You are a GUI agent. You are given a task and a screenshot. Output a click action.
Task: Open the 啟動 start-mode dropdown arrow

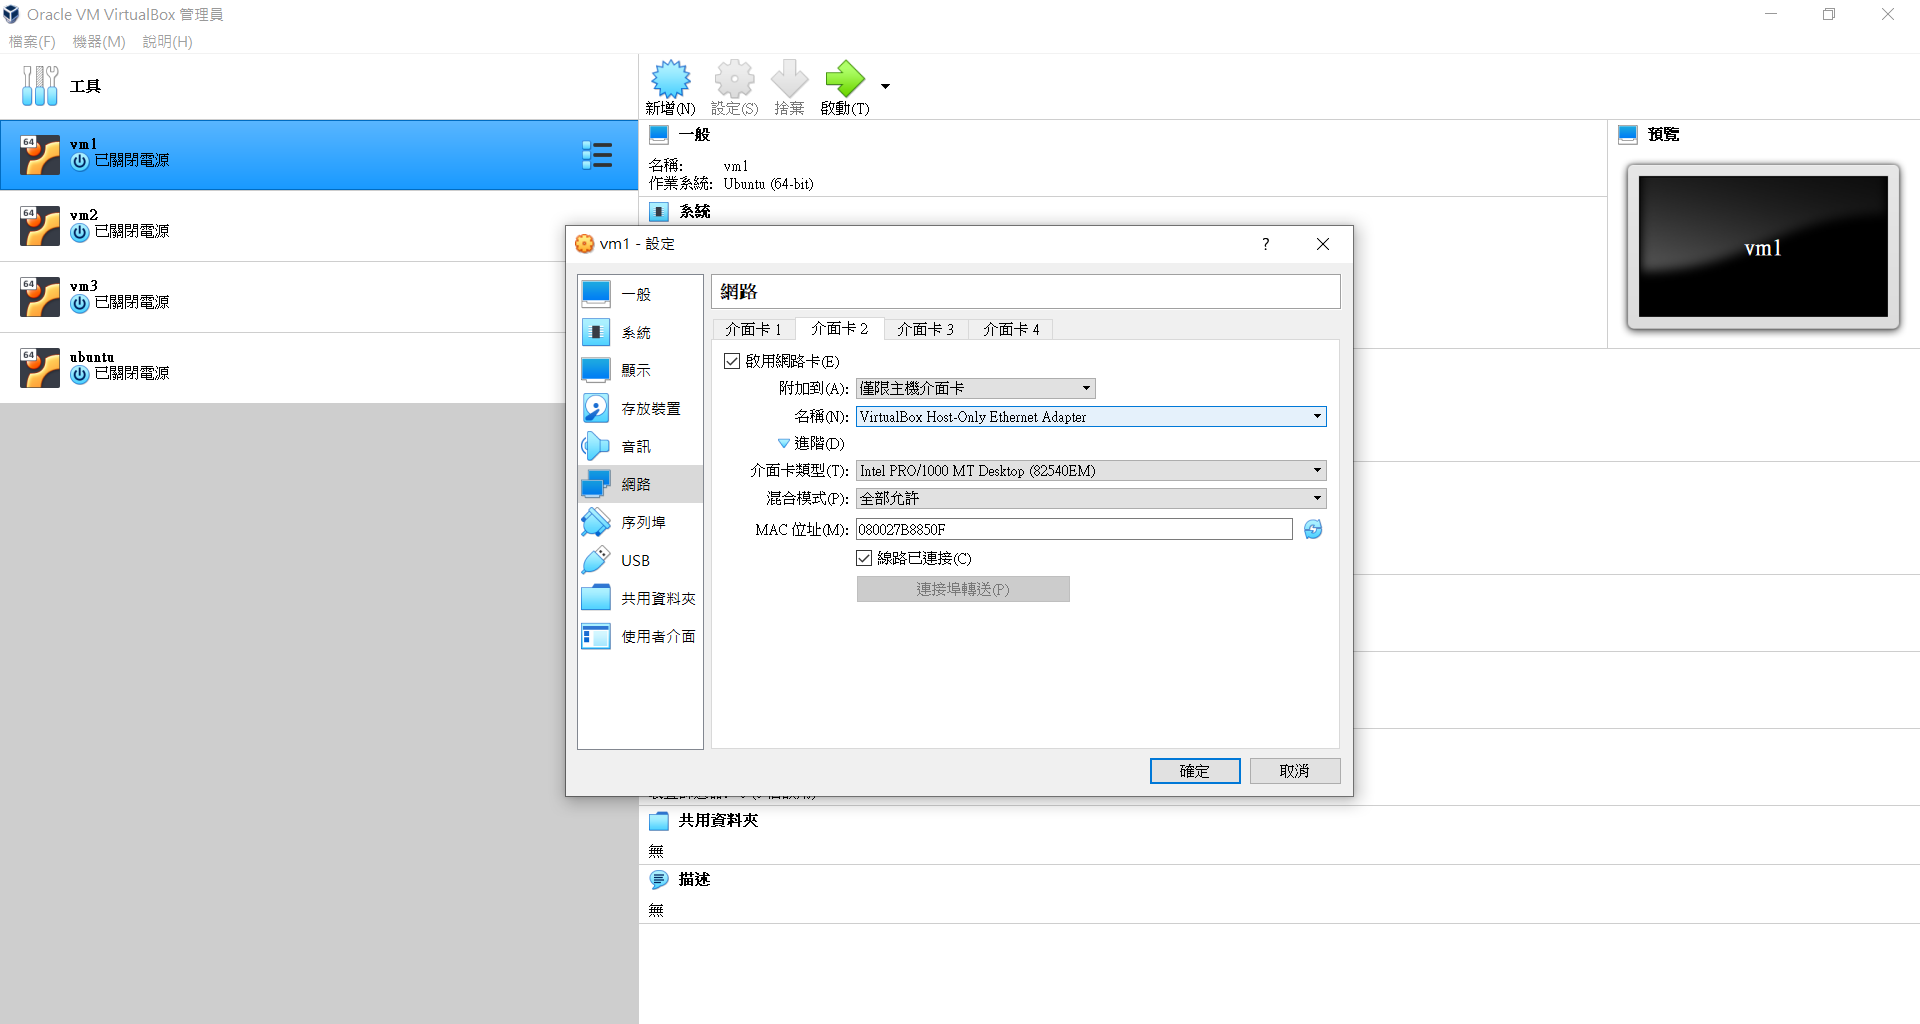point(885,86)
